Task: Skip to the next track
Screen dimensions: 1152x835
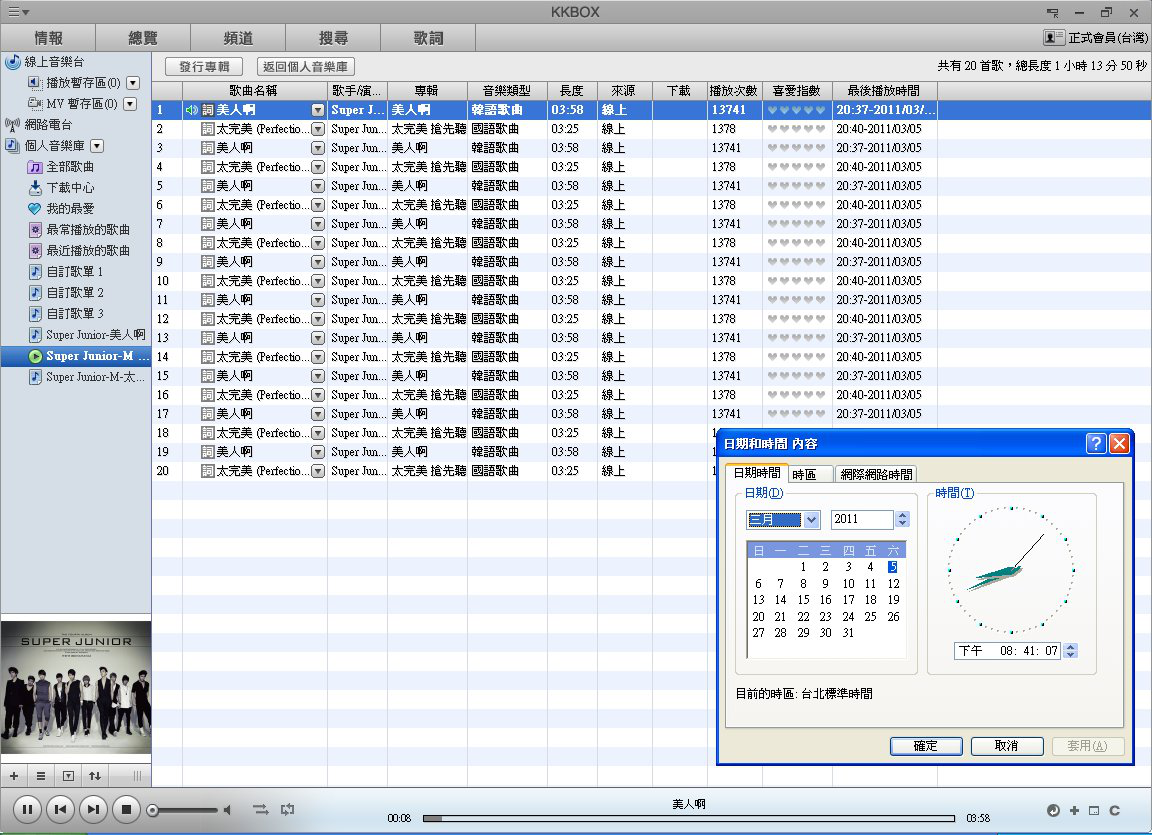Action: click(93, 809)
